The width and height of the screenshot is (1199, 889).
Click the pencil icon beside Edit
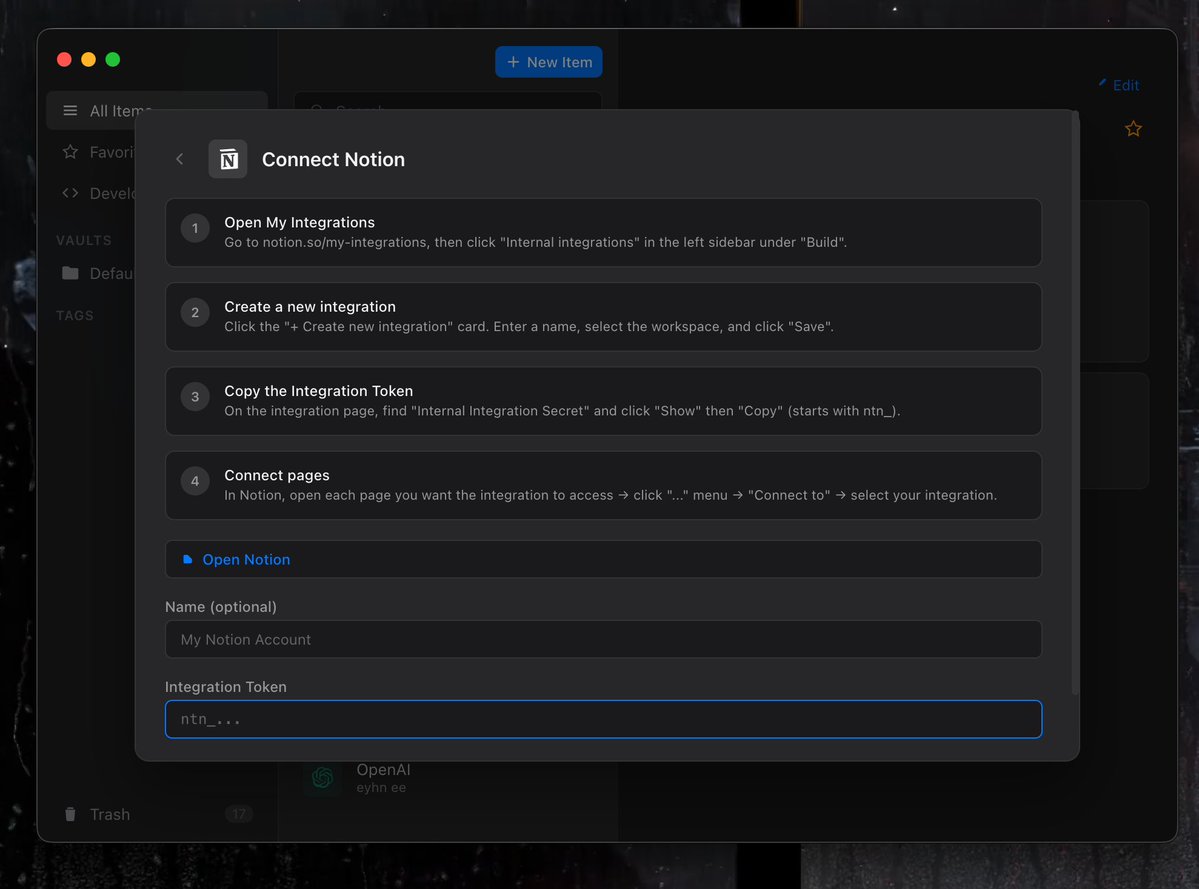pyautogui.click(x=1103, y=83)
